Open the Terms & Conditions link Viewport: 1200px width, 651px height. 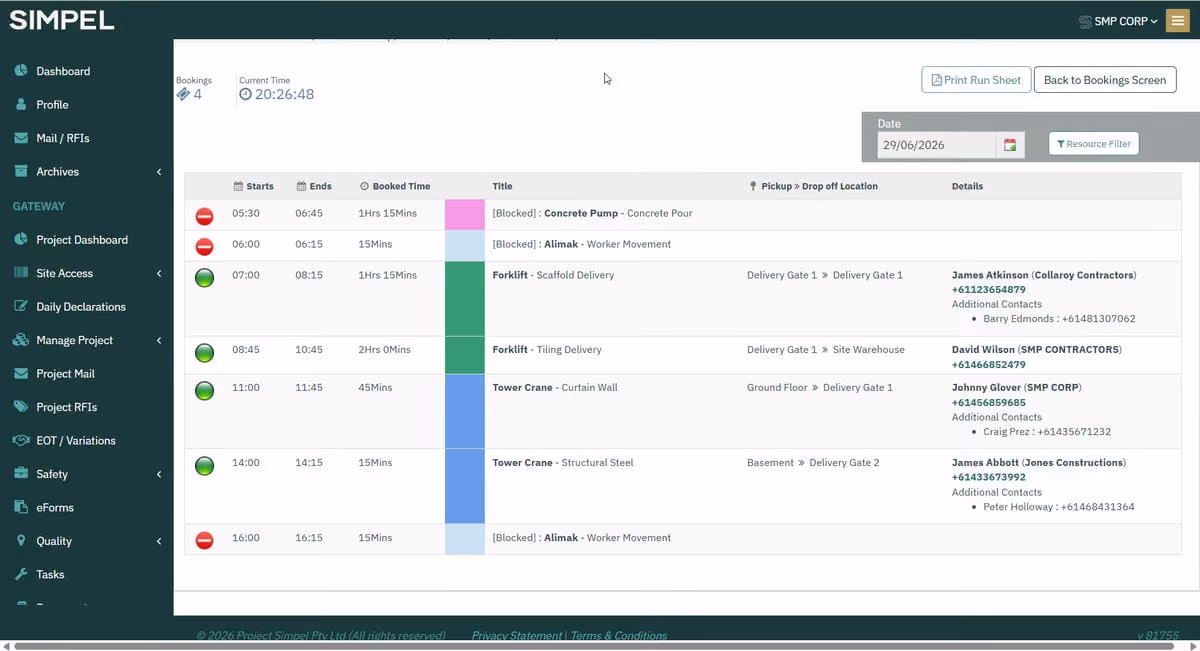[619, 635]
